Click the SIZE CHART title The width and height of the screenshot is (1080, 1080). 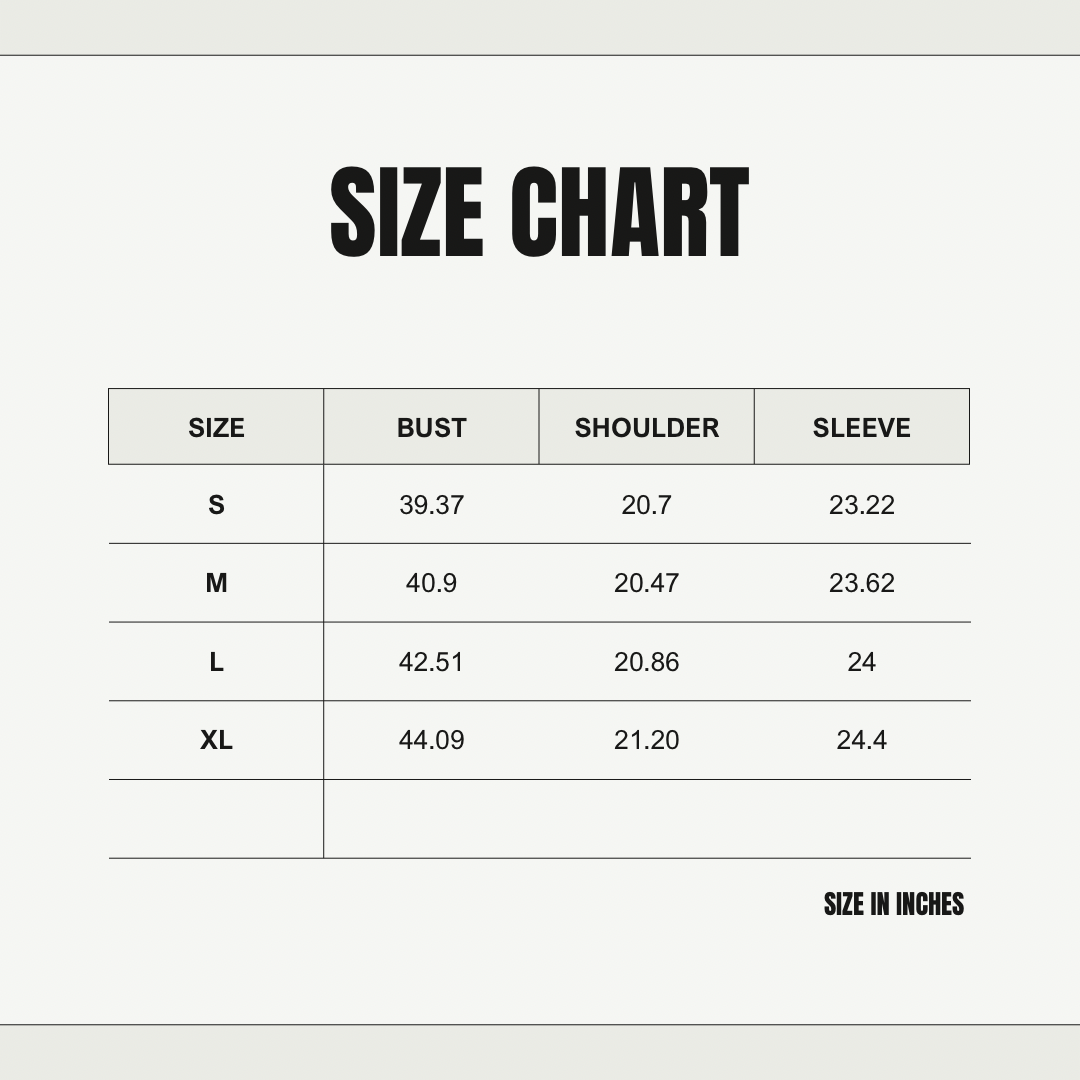tap(539, 213)
